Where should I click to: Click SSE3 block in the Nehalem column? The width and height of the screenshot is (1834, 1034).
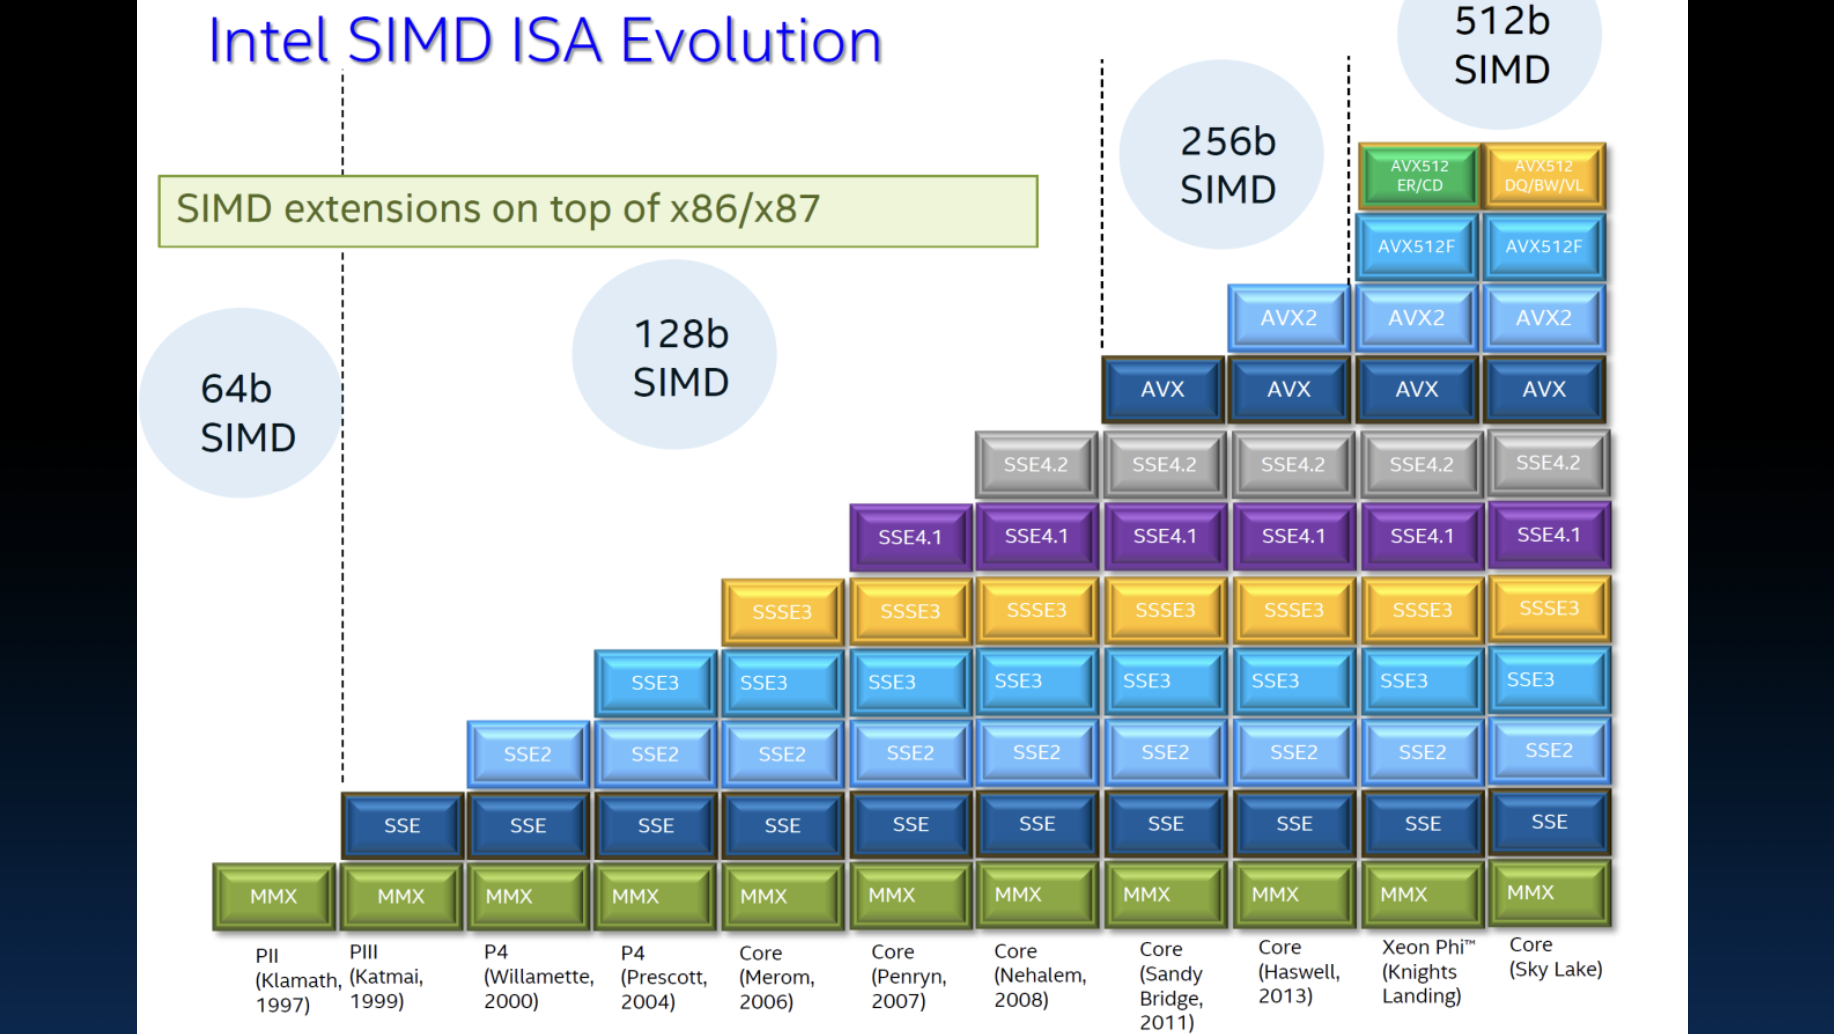(1036, 681)
